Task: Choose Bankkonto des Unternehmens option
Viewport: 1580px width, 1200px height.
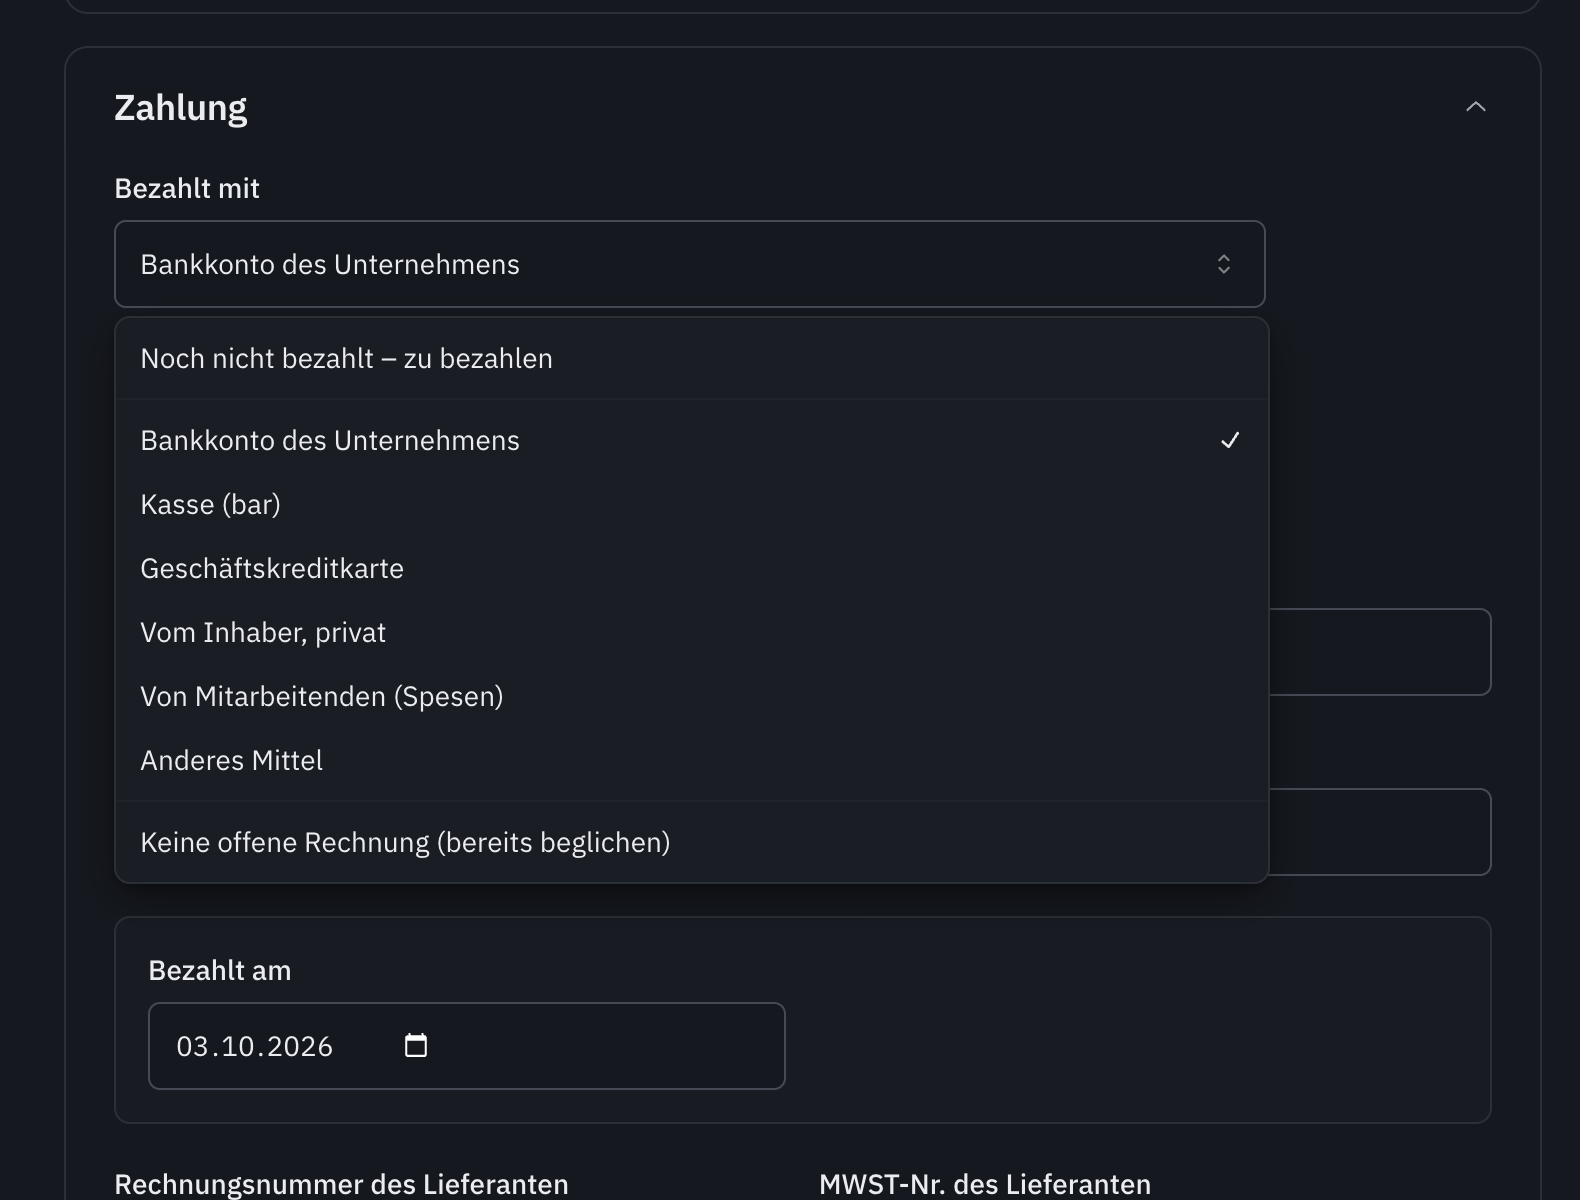Action: point(692,441)
